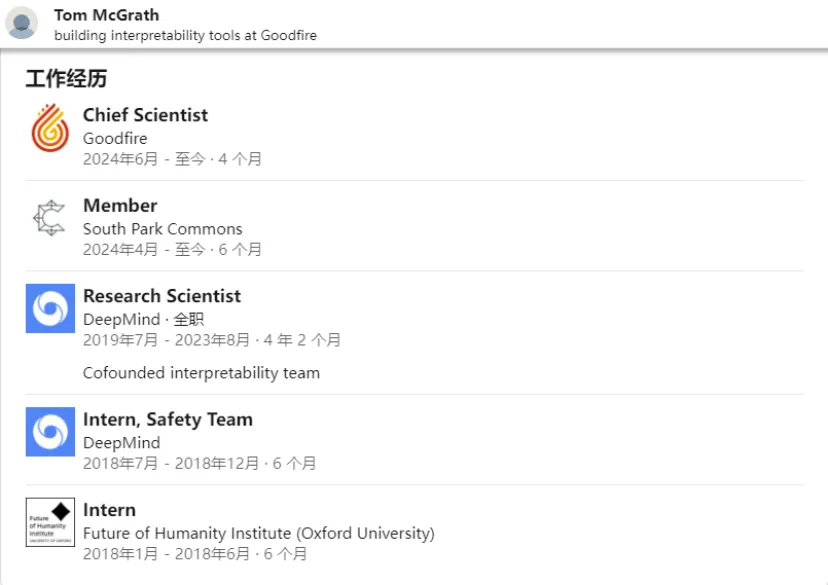Click the Intern, Safety Team title

(168, 419)
